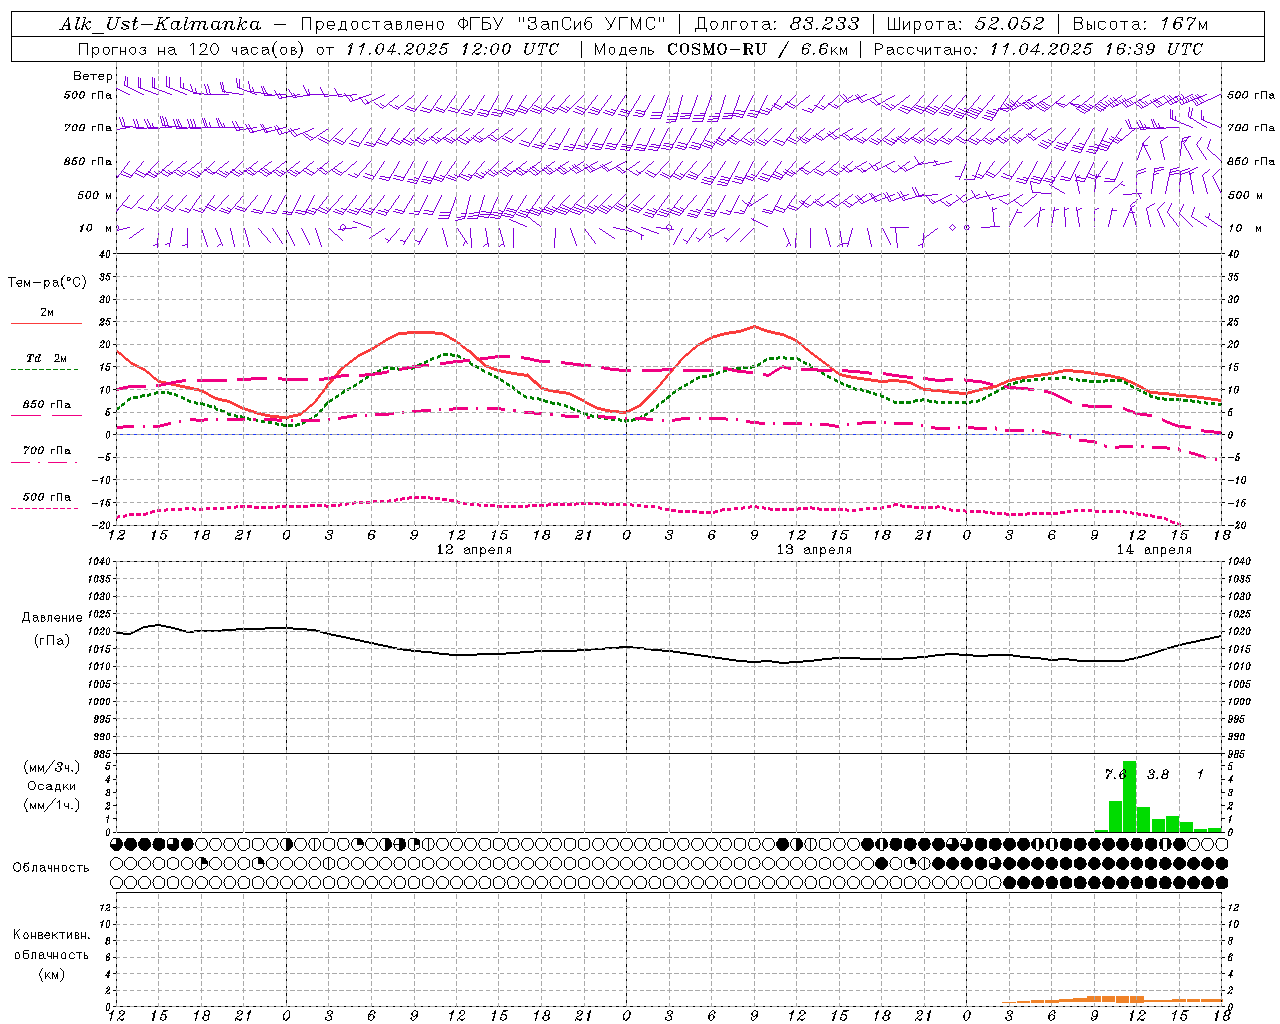
Task: Click the Тем-ра(°C) axis title
Action: pyautogui.click(x=47, y=283)
